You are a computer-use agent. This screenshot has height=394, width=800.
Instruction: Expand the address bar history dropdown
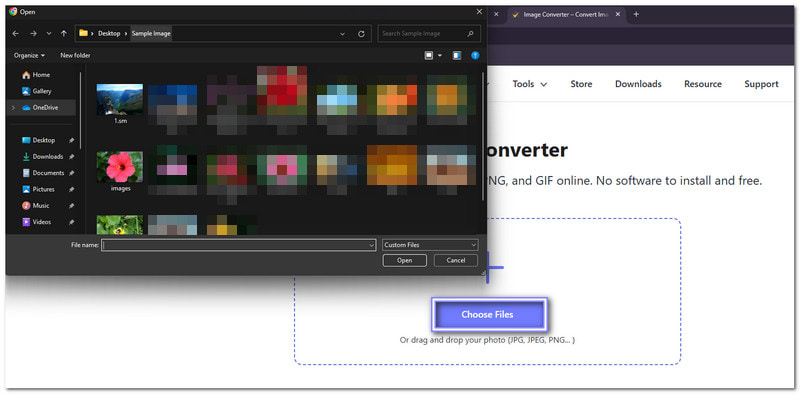[x=342, y=34]
